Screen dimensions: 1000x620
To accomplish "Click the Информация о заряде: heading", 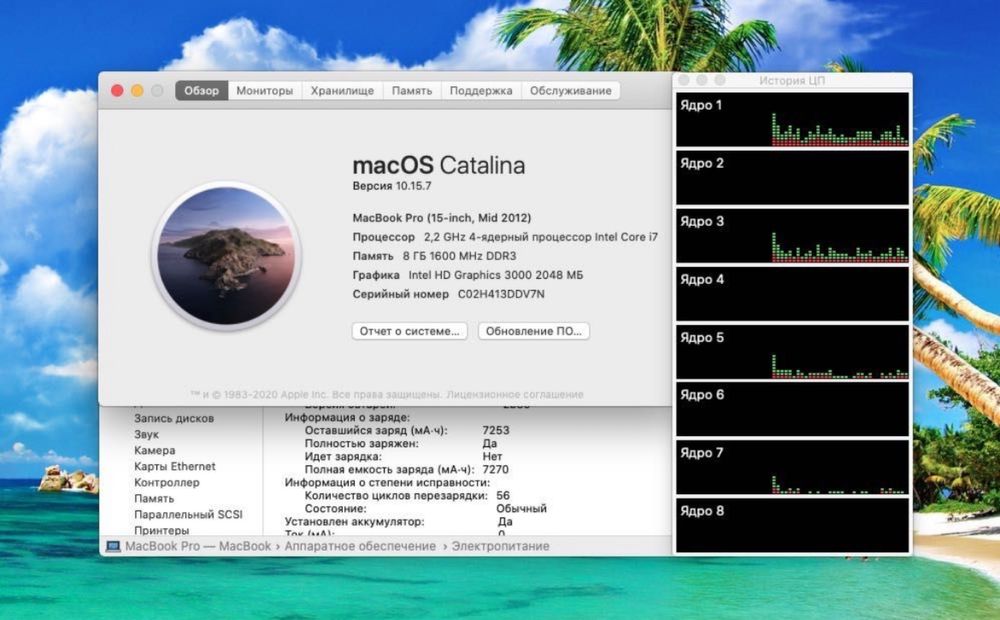I will 348,418.
